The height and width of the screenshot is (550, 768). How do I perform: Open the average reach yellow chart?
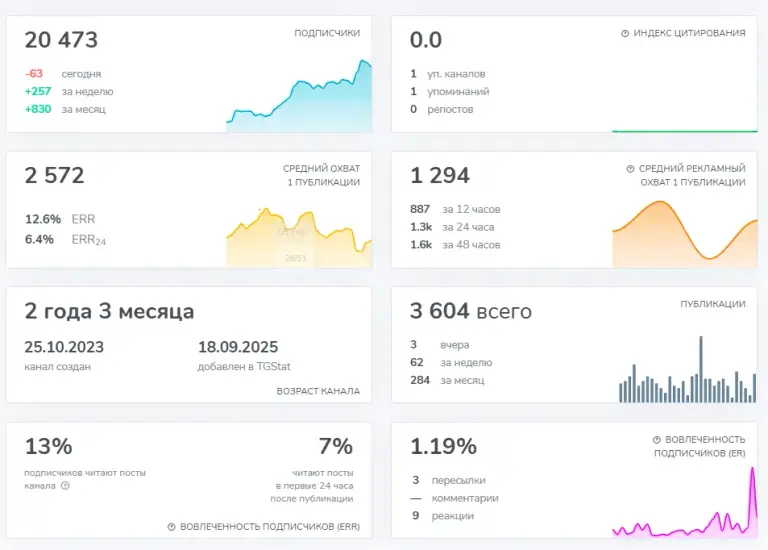tap(299, 238)
